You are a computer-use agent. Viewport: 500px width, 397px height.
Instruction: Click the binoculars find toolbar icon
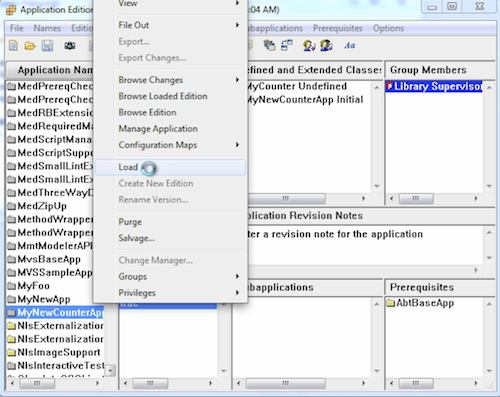[69, 45]
